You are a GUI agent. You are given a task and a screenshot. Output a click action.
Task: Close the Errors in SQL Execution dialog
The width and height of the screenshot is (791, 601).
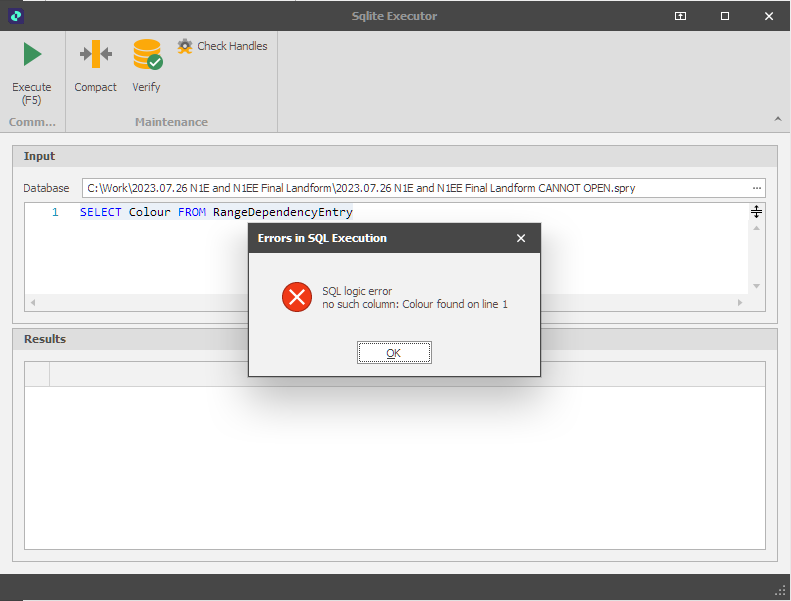click(520, 238)
